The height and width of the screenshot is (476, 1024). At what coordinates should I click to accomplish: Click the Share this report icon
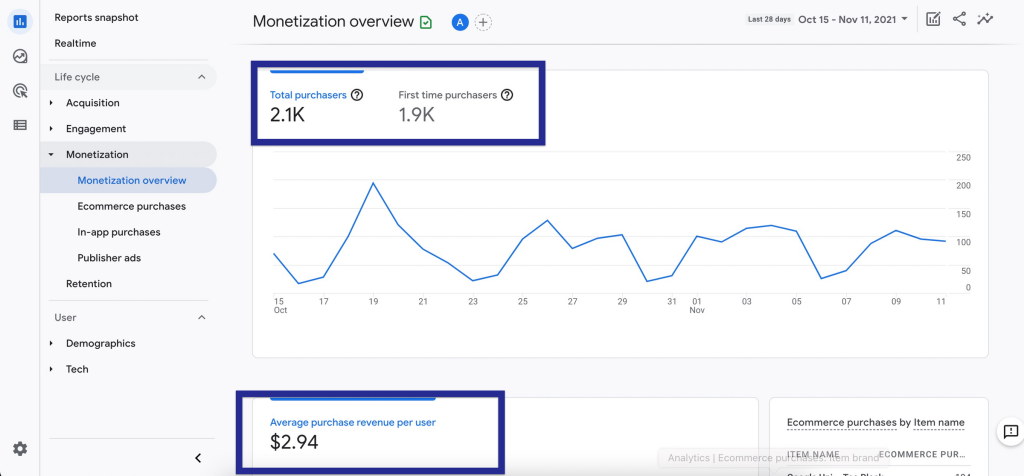[959, 19]
